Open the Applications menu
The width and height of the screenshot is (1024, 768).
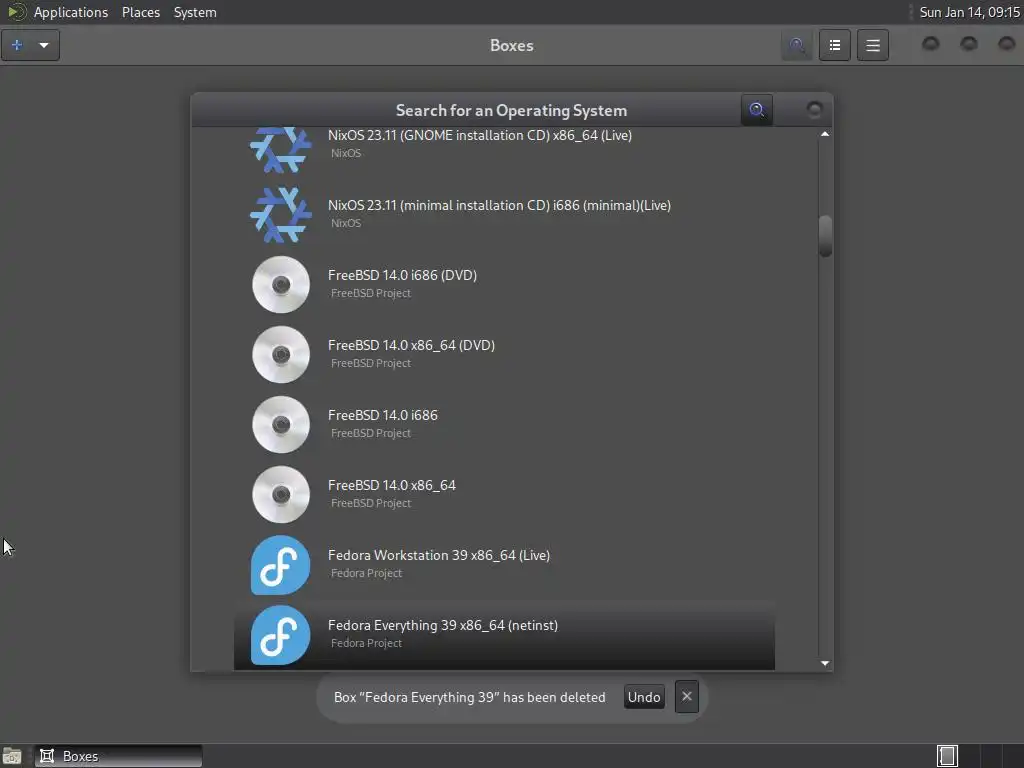click(71, 12)
